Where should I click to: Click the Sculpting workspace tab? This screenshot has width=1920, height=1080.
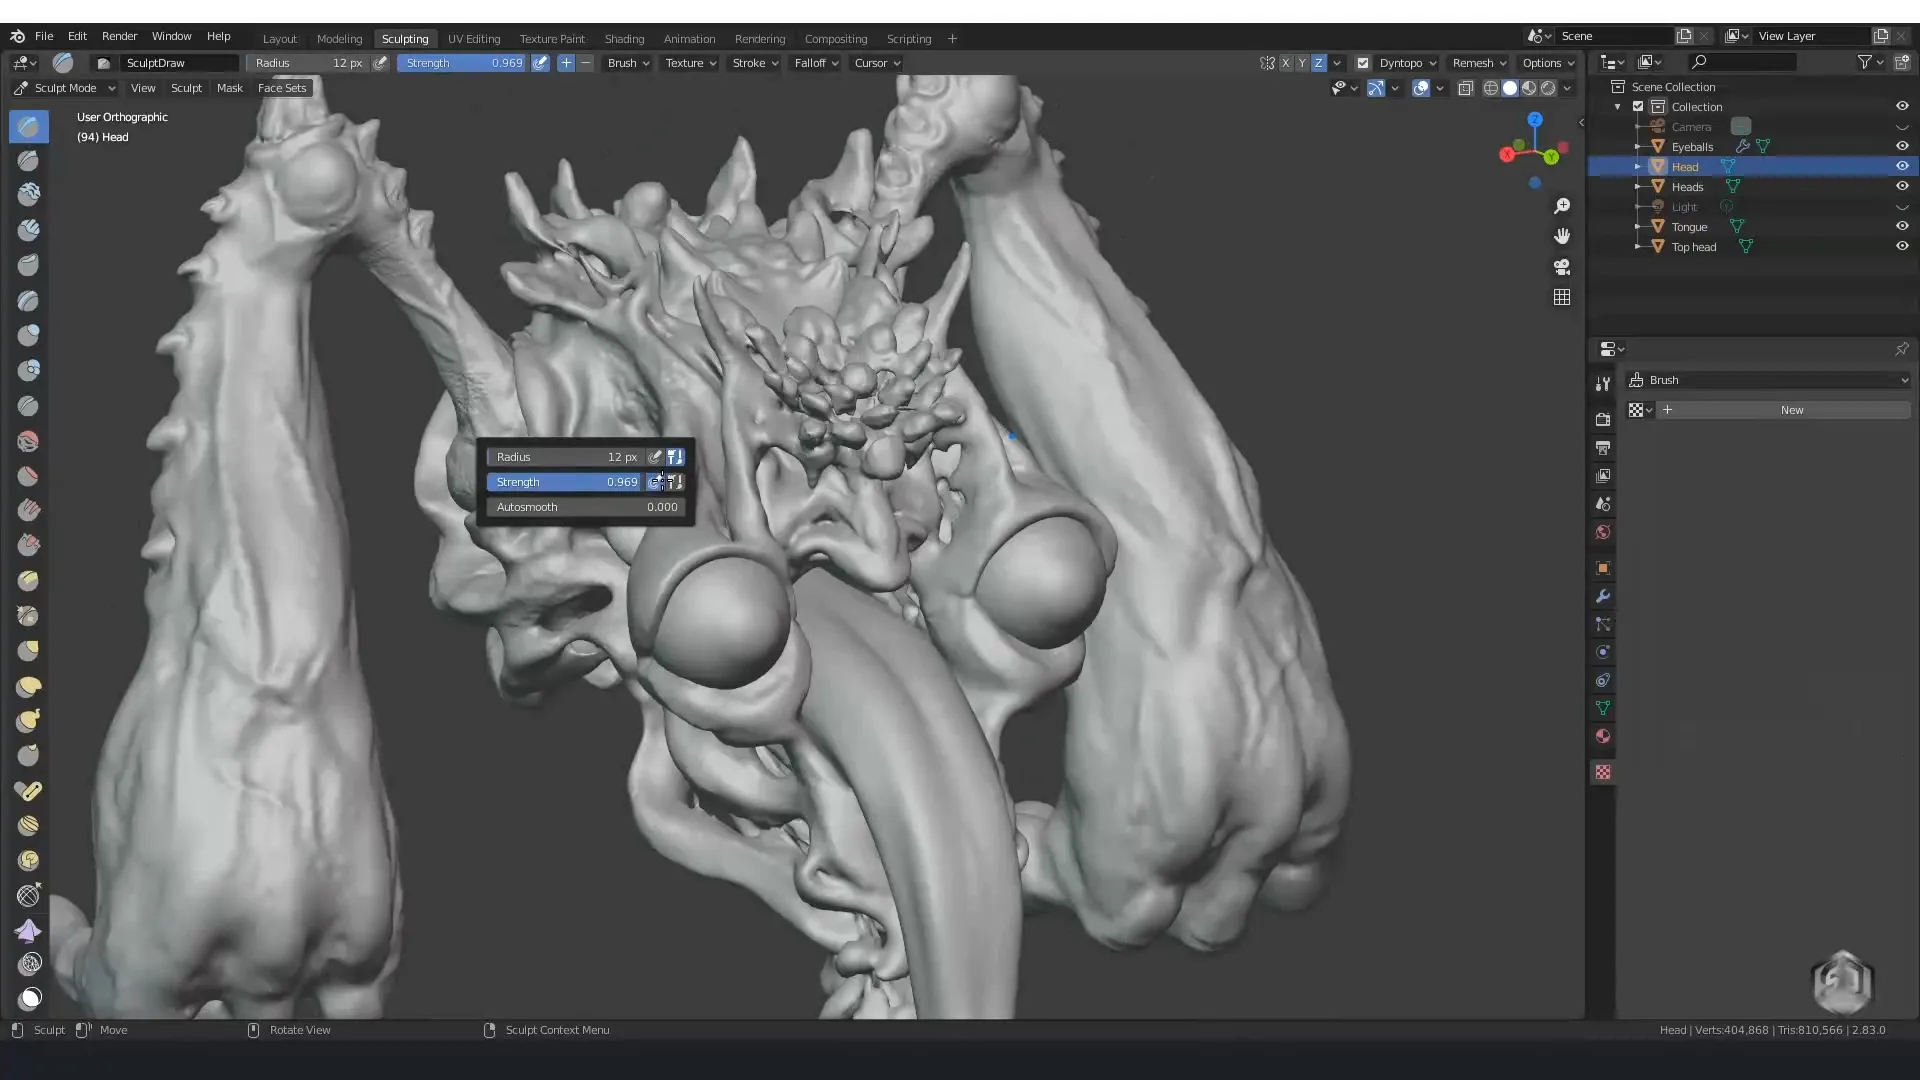[405, 37]
